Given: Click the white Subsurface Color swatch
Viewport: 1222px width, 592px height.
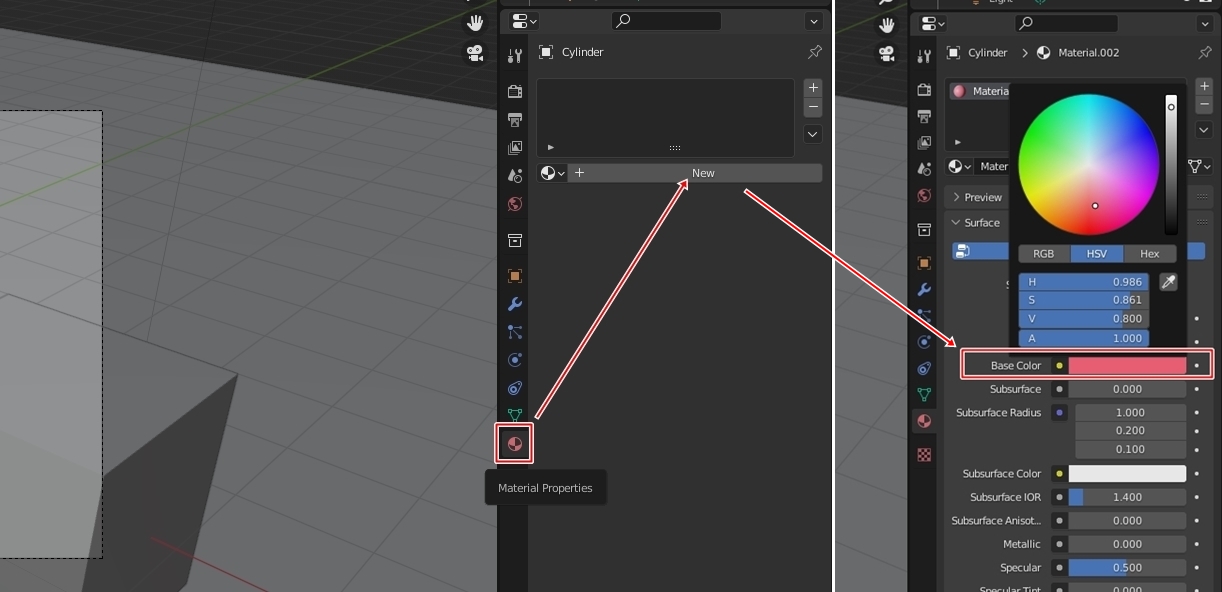Looking at the screenshot, I should [x=1127, y=474].
